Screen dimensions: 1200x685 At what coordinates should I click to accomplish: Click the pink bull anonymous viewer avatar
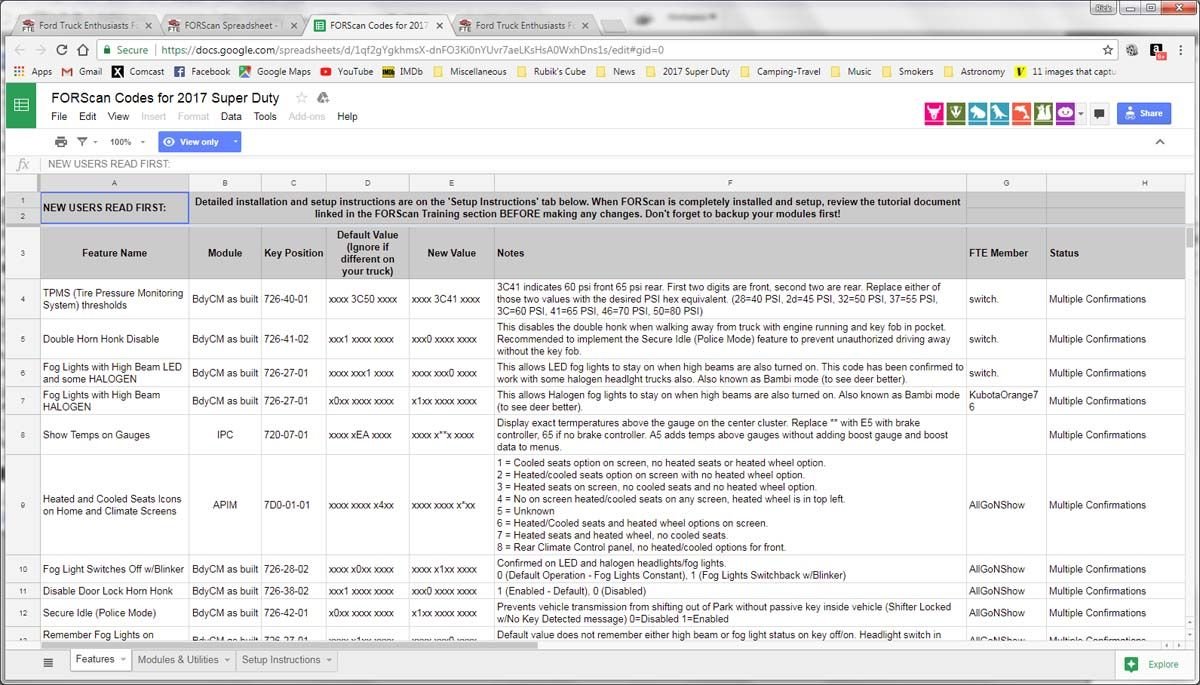[933, 113]
